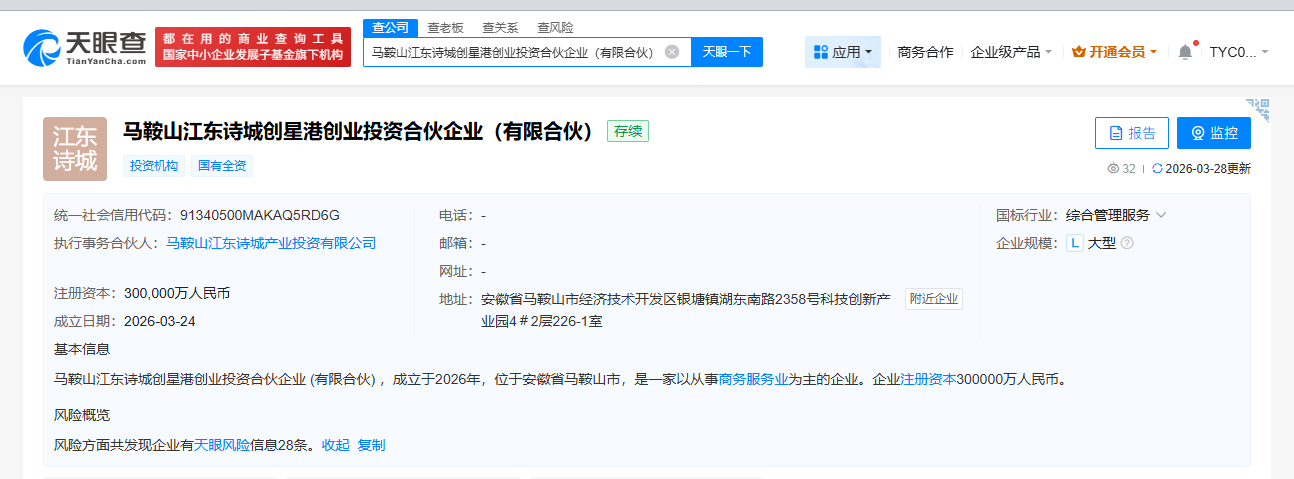Click the QR code icon in corner
1294x479 pixels.
1257,108
